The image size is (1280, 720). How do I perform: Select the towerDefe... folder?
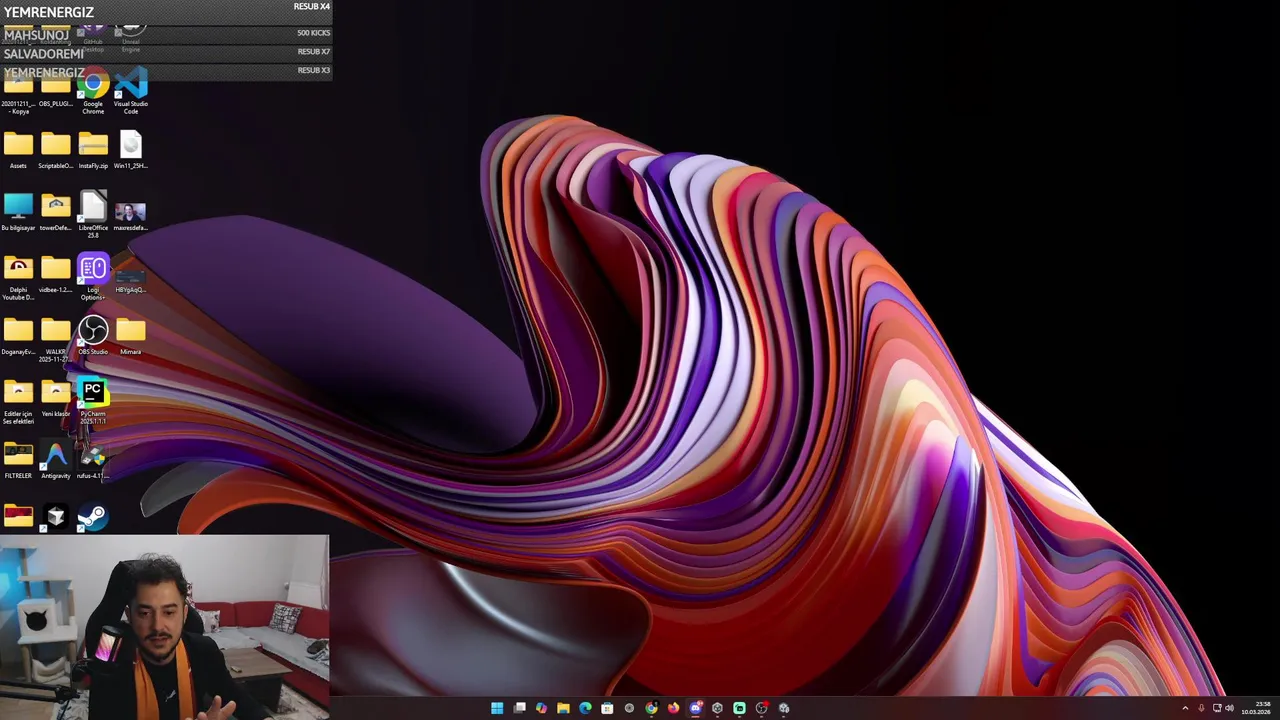pyautogui.click(x=56, y=212)
